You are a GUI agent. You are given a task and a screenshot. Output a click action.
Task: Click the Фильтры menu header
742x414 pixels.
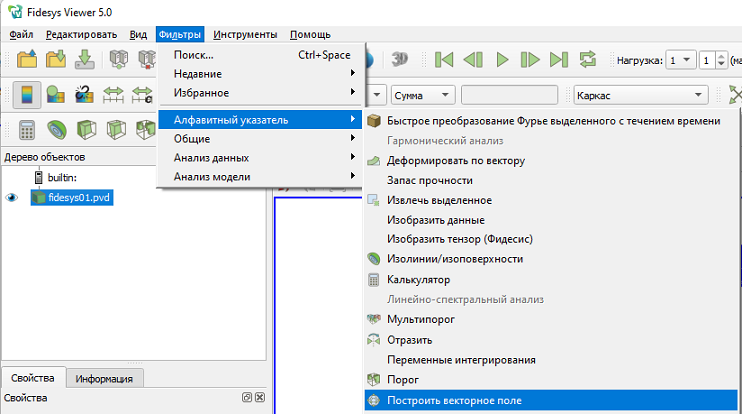tap(180, 35)
